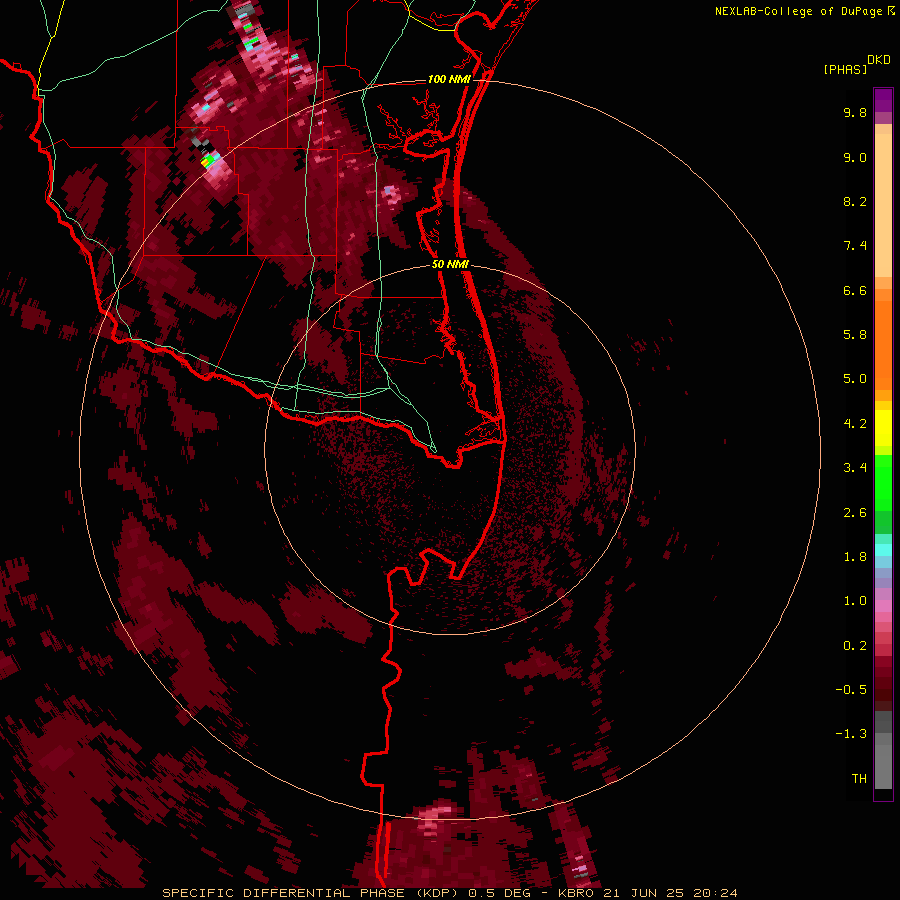Click the 7.4 legend value label
This screenshot has height=900, width=900.
pos(855,246)
